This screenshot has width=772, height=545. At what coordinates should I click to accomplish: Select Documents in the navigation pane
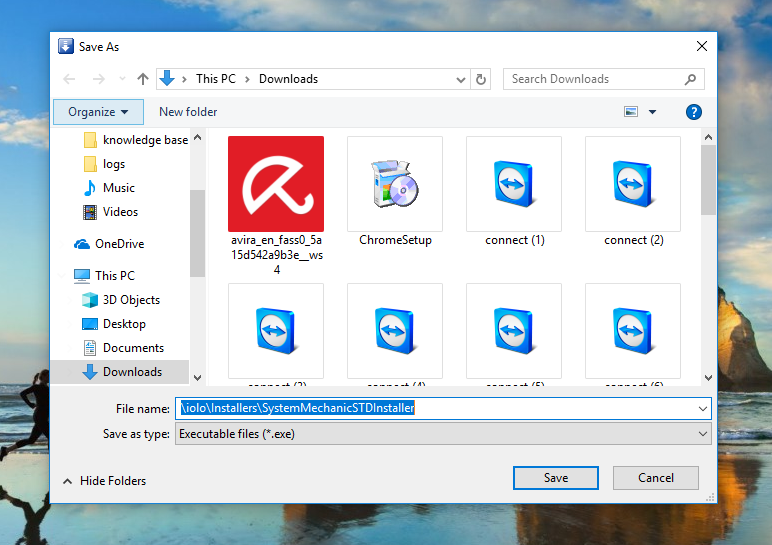point(123,348)
